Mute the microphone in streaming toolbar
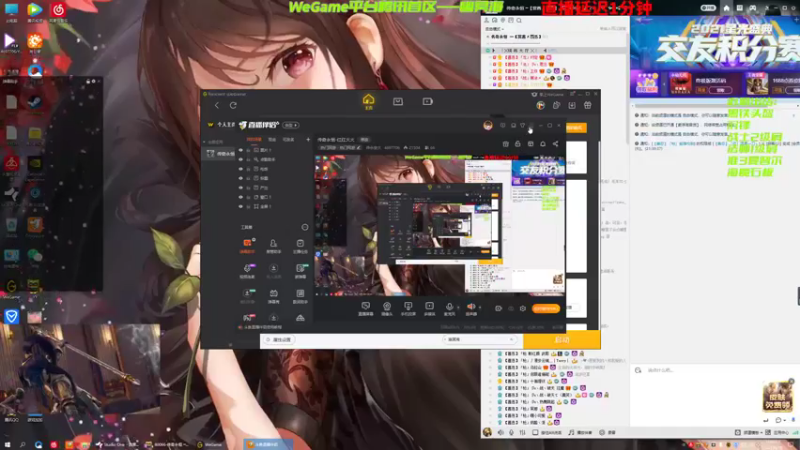The image size is (800, 450). coord(449,308)
